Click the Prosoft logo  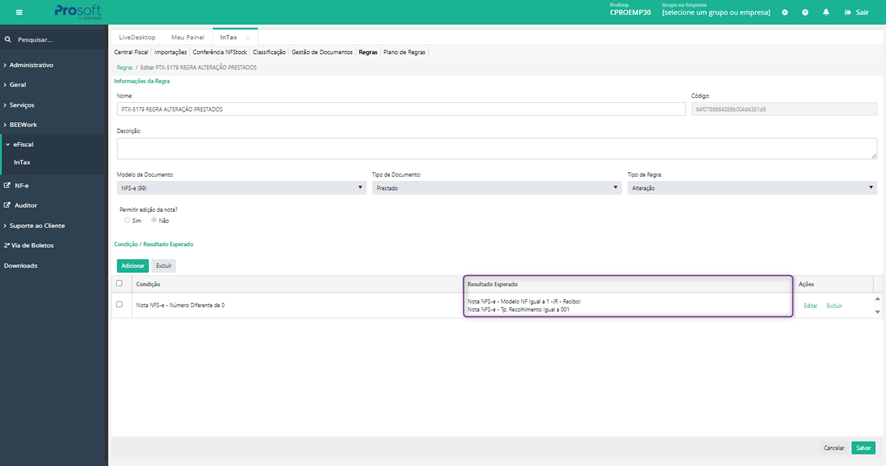click(x=78, y=12)
